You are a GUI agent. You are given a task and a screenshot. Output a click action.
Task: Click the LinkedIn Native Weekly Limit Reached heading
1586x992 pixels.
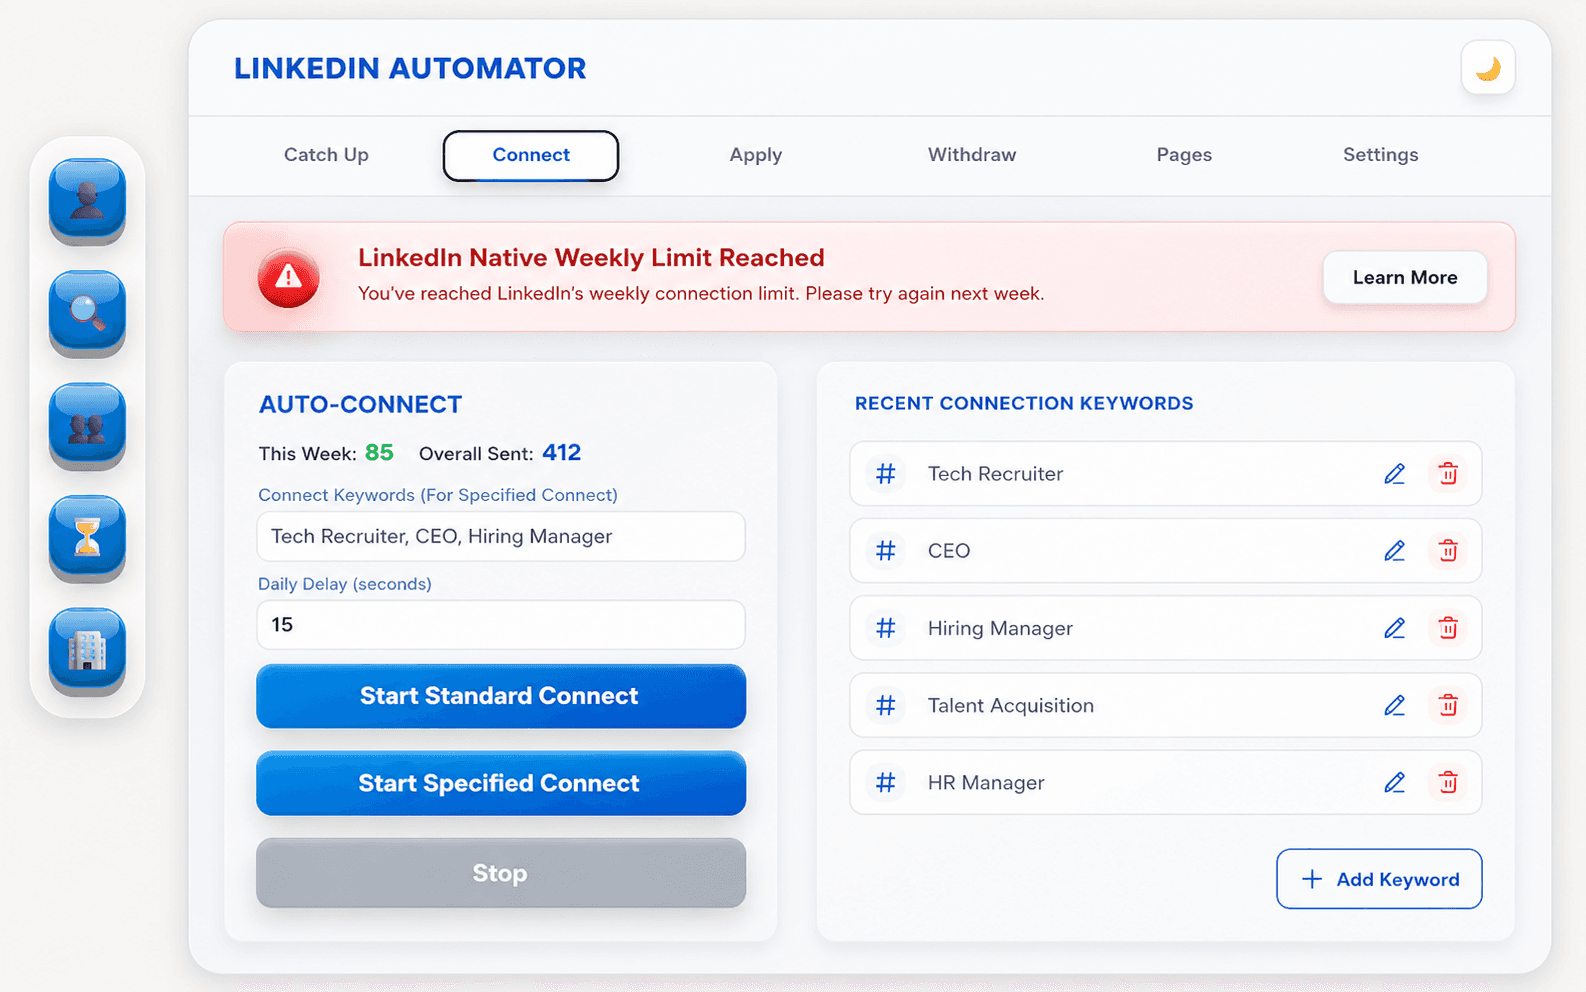(591, 258)
